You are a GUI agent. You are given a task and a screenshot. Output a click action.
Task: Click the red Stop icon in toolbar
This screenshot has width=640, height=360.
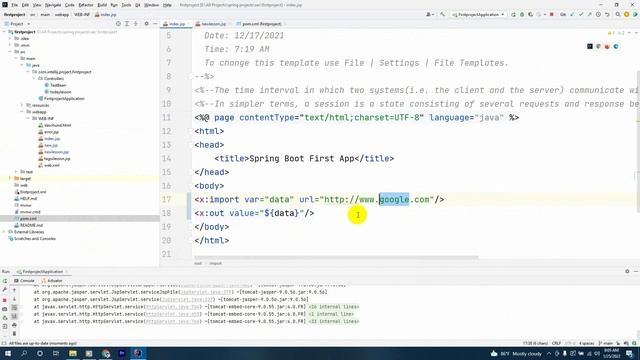click(x=551, y=14)
